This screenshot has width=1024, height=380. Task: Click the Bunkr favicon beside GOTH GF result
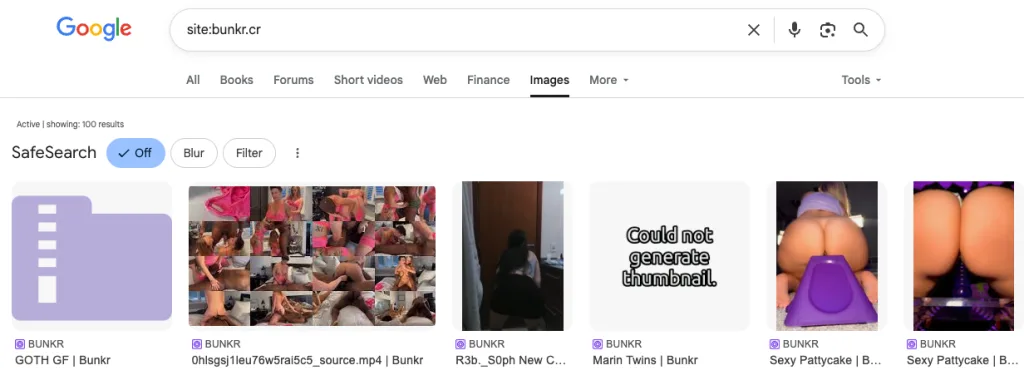pyautogui.click(x=20, y=344)
